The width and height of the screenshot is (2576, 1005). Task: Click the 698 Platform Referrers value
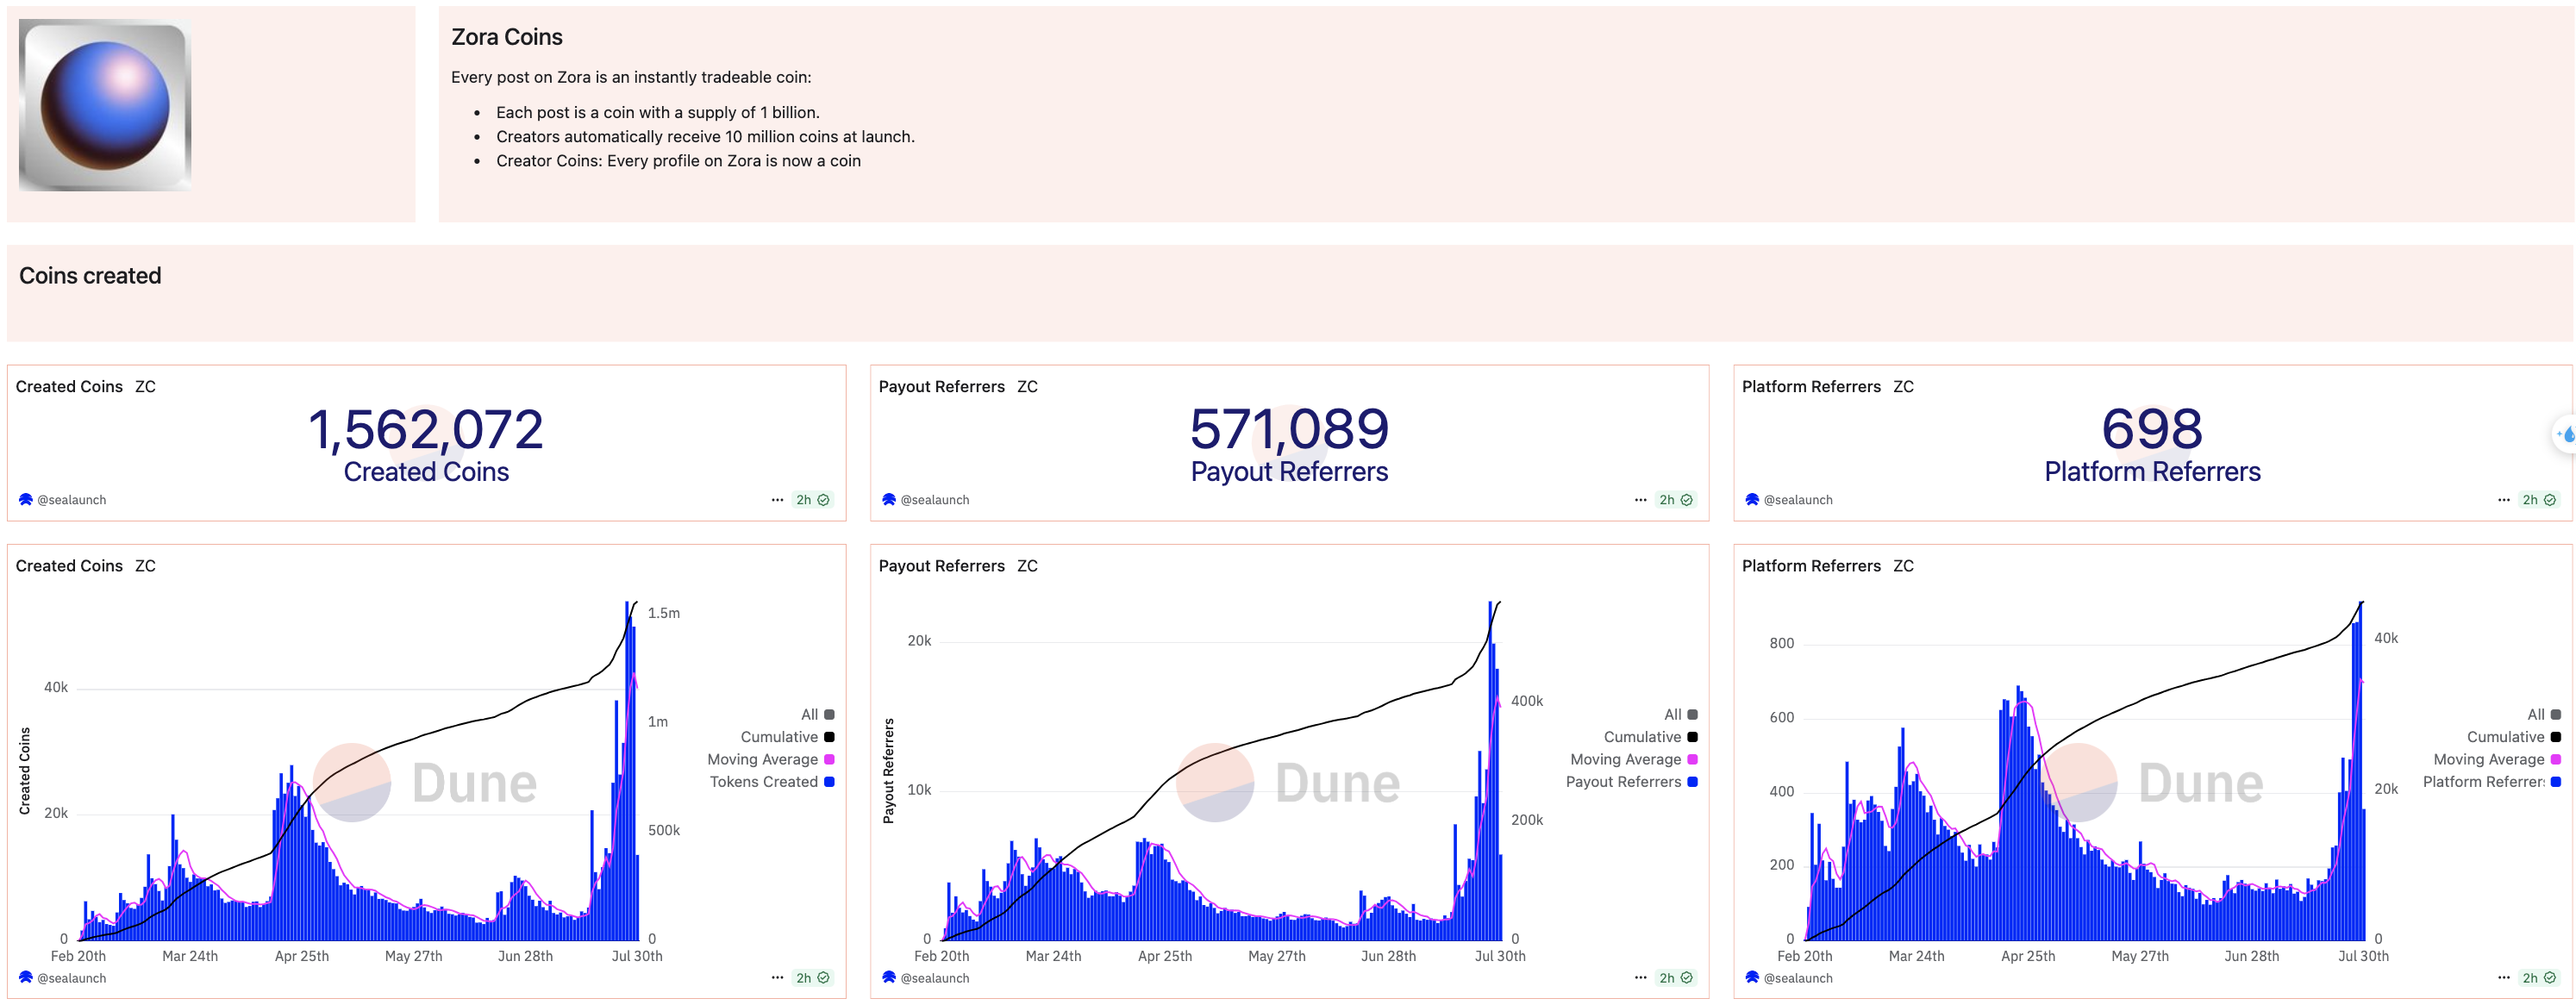point(2152,430)
